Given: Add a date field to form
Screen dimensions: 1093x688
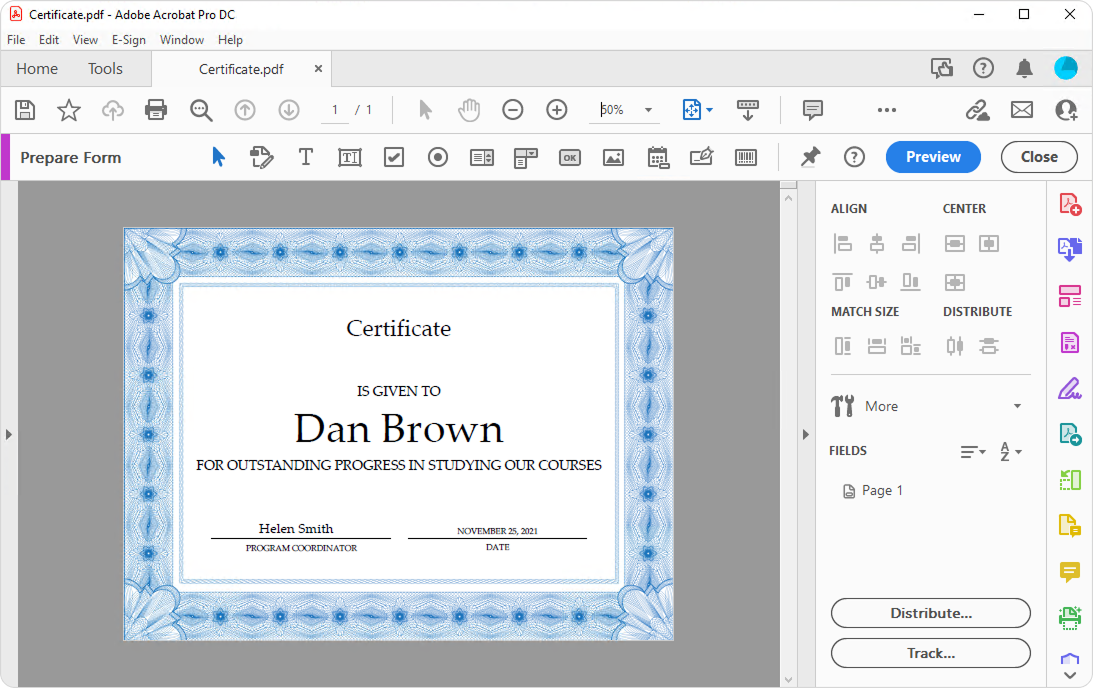Looking at the screenshot, I should [x=658, y=157].
